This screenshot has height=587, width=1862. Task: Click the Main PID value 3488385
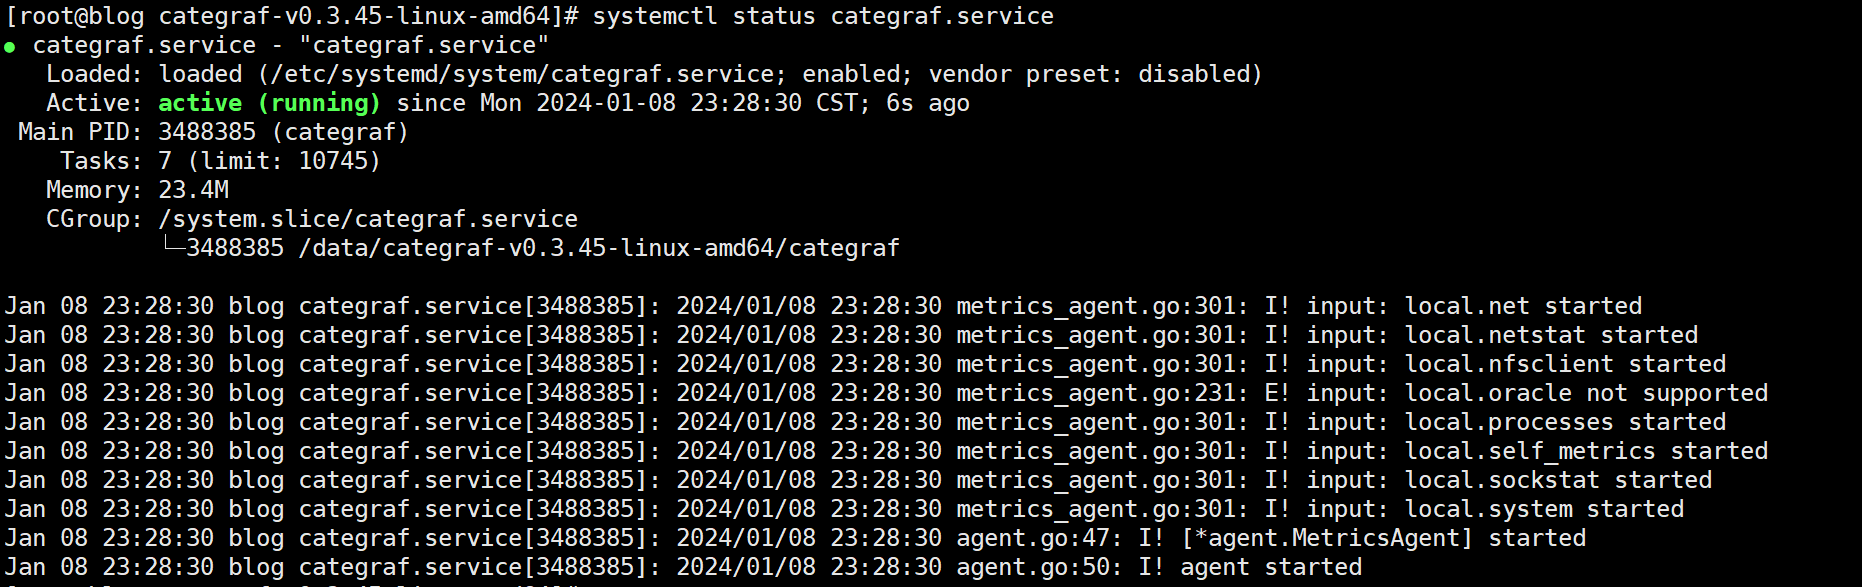click(208, 132)
